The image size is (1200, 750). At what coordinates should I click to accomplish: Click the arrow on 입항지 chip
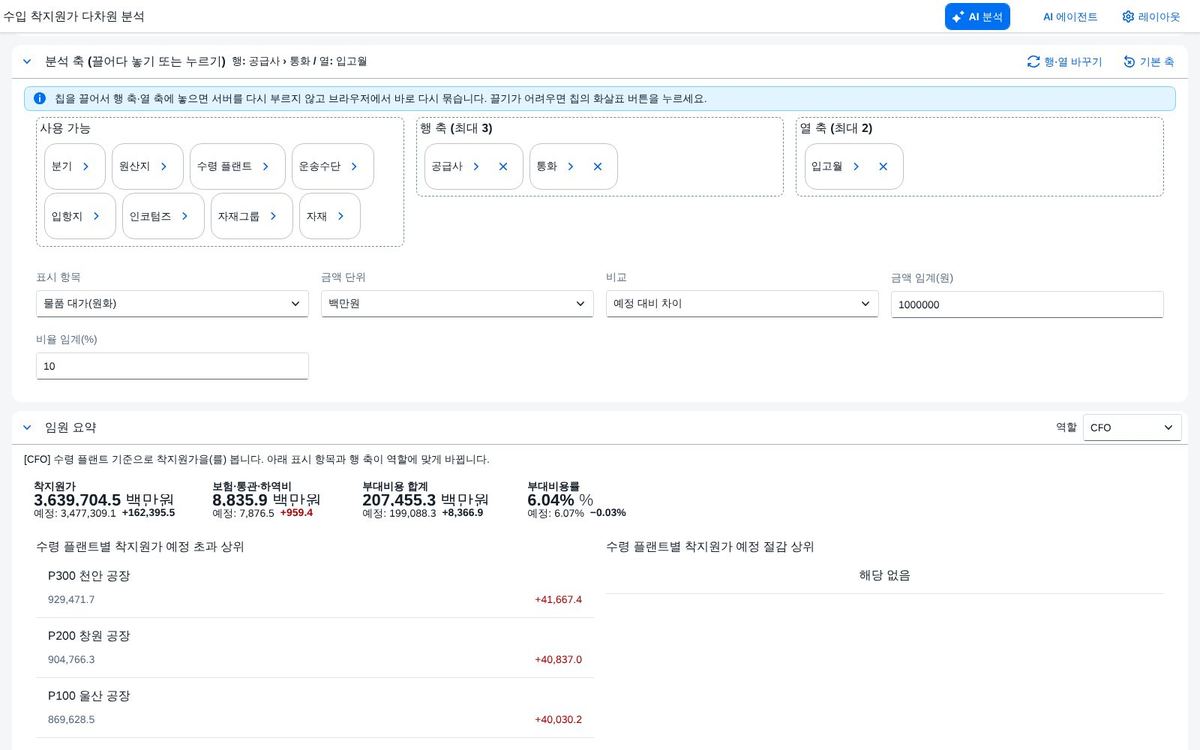(96, 216)
